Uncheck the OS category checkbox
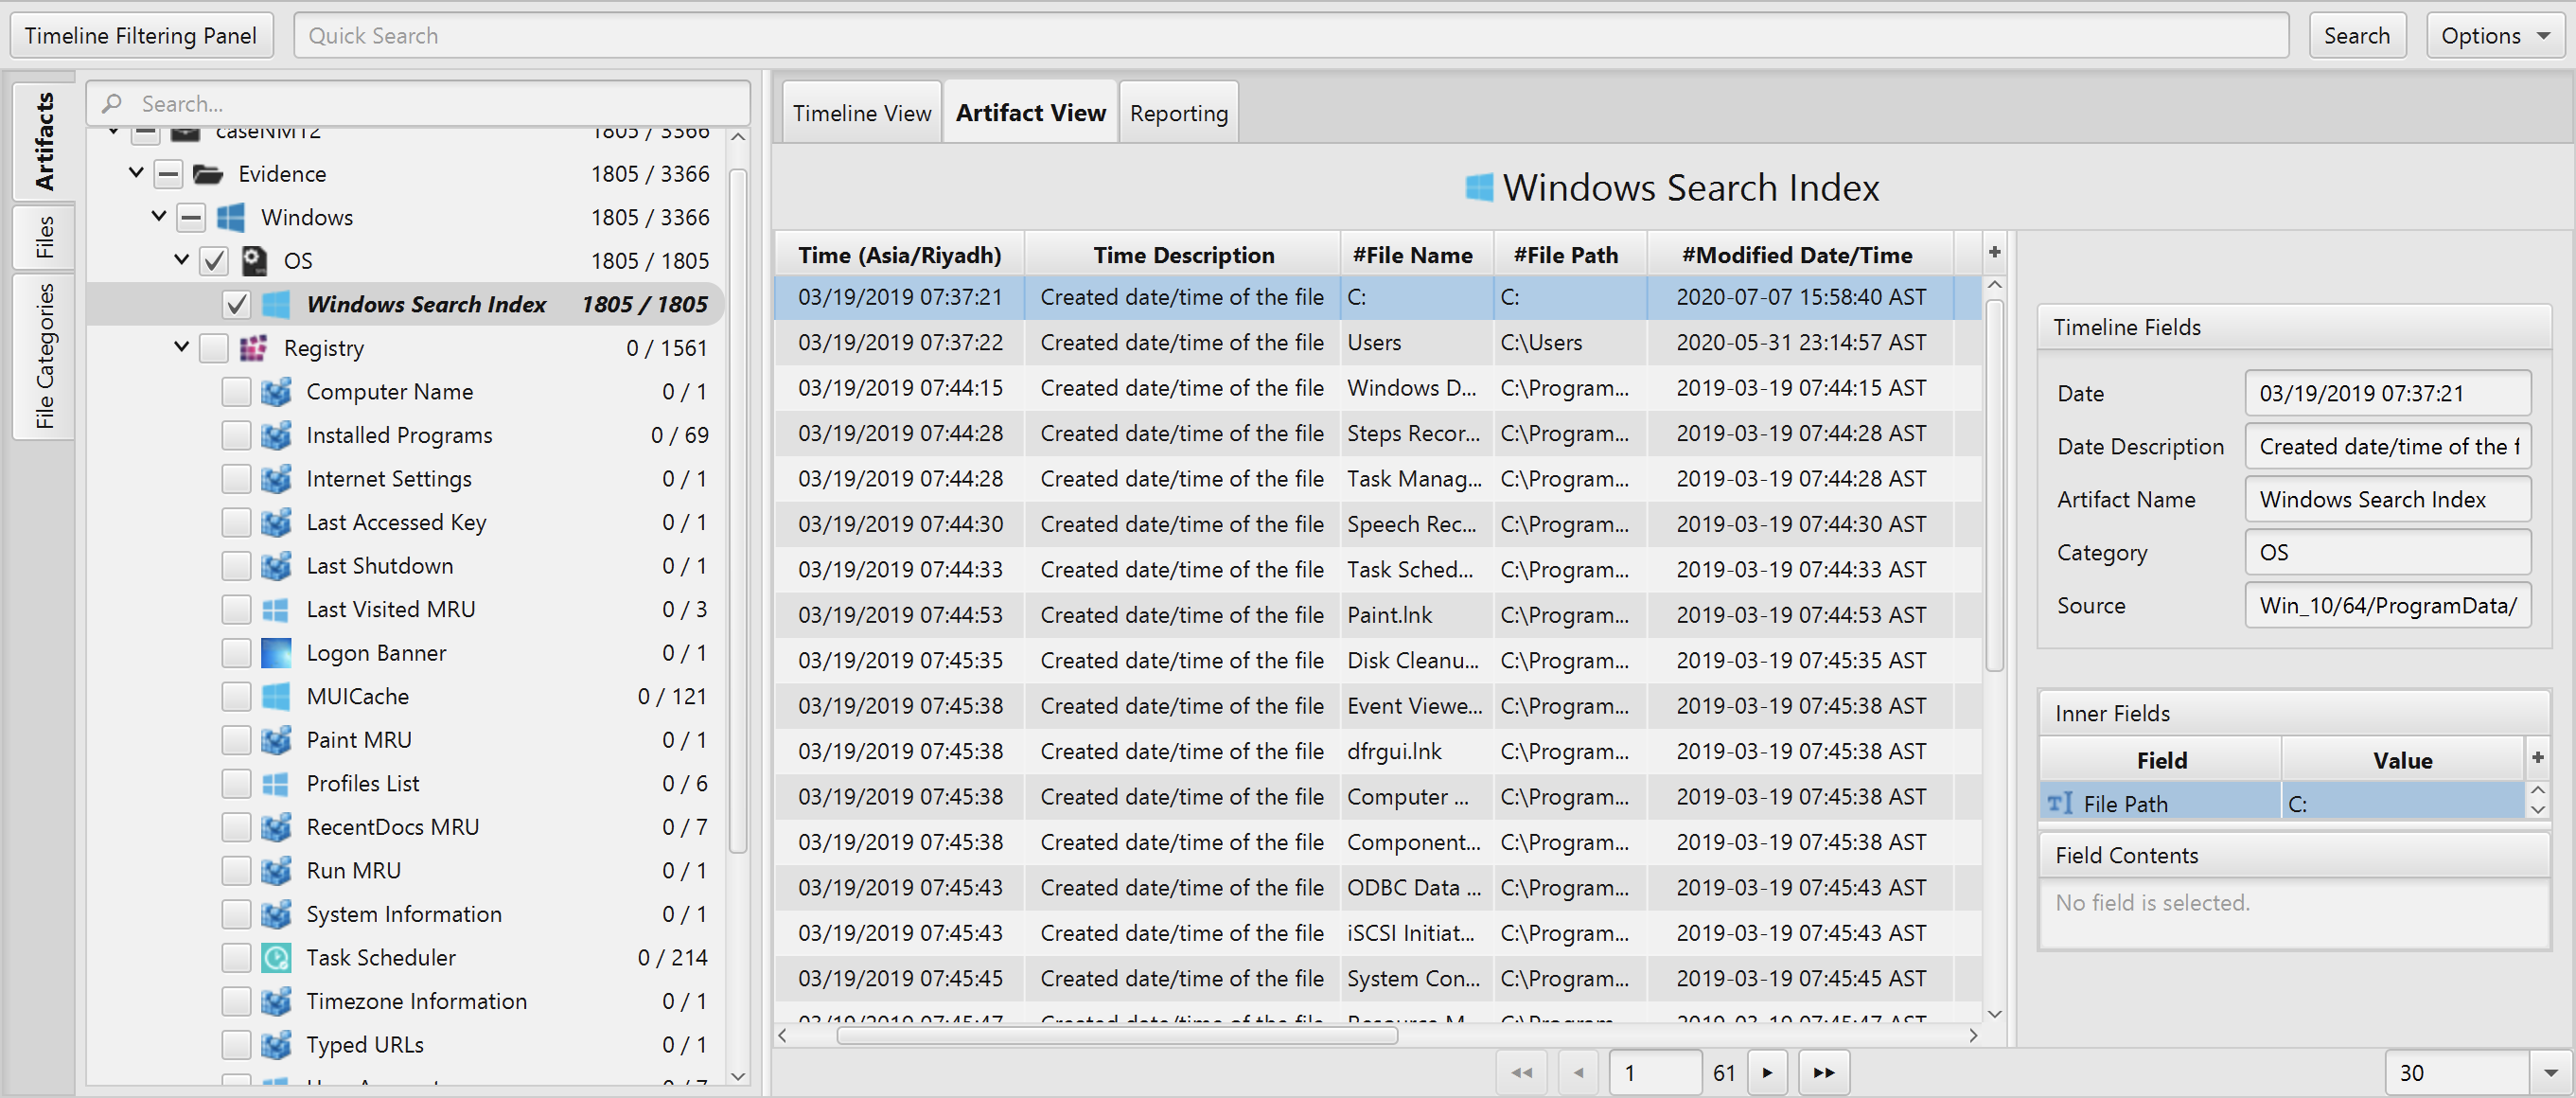2576x1098 pixels. pyautogui.click(x=214, y=261)
